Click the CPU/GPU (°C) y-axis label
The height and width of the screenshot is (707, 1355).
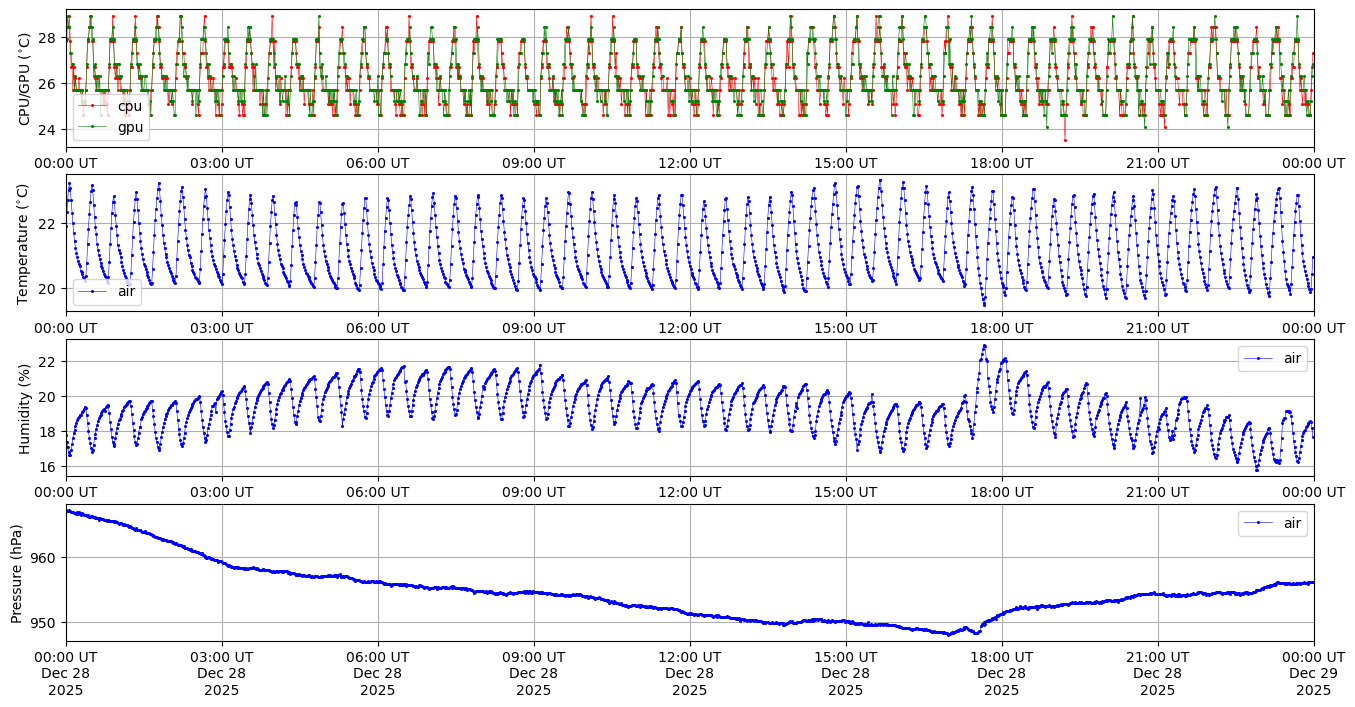(26, 79)
